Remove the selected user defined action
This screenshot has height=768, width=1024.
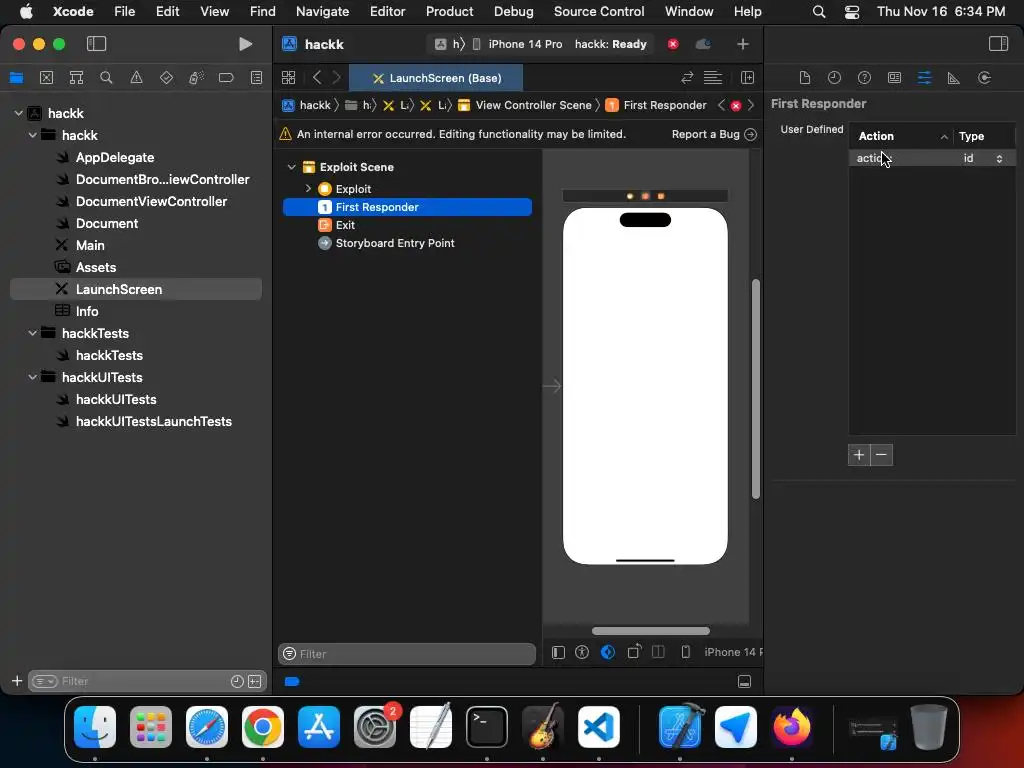pyautogui.click(x=881, y=455)
